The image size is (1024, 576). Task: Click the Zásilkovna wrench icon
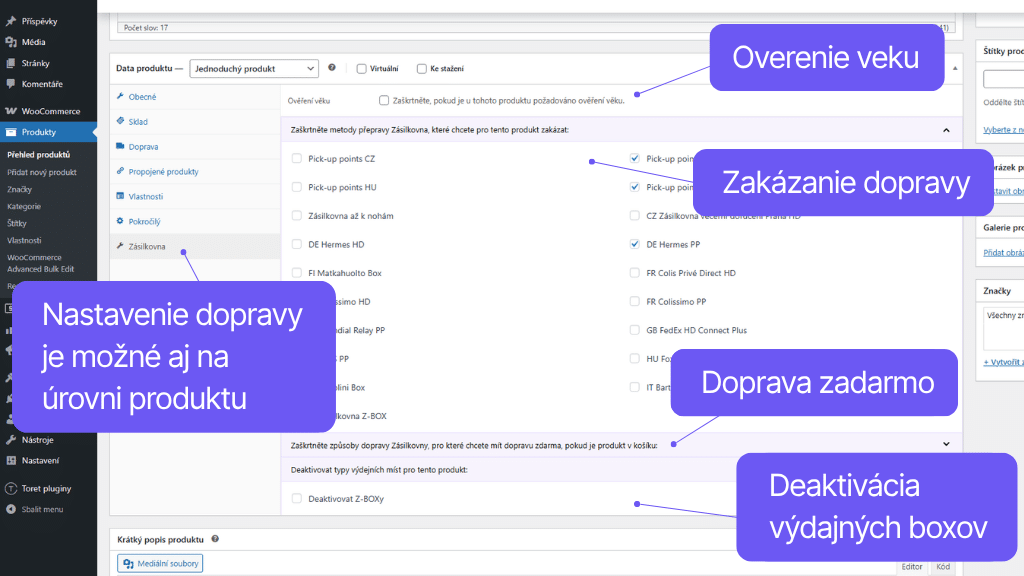point(120,246)
